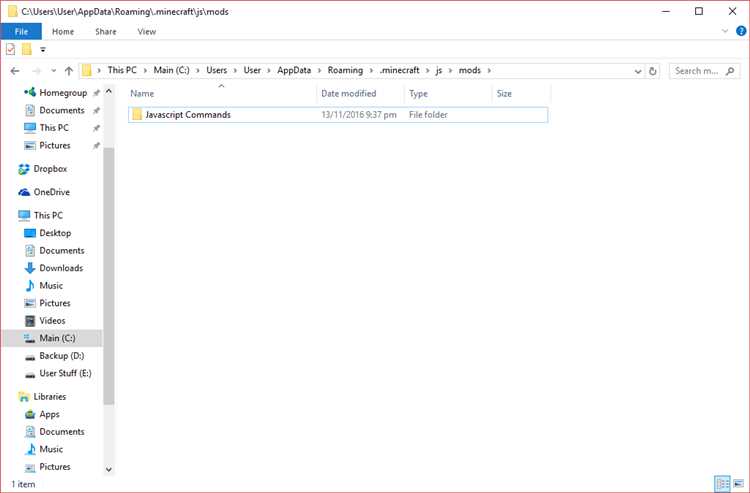750x493 pixels.
Task: Click the navigation pane scrollbar thumb
Action: click(109, 276)
